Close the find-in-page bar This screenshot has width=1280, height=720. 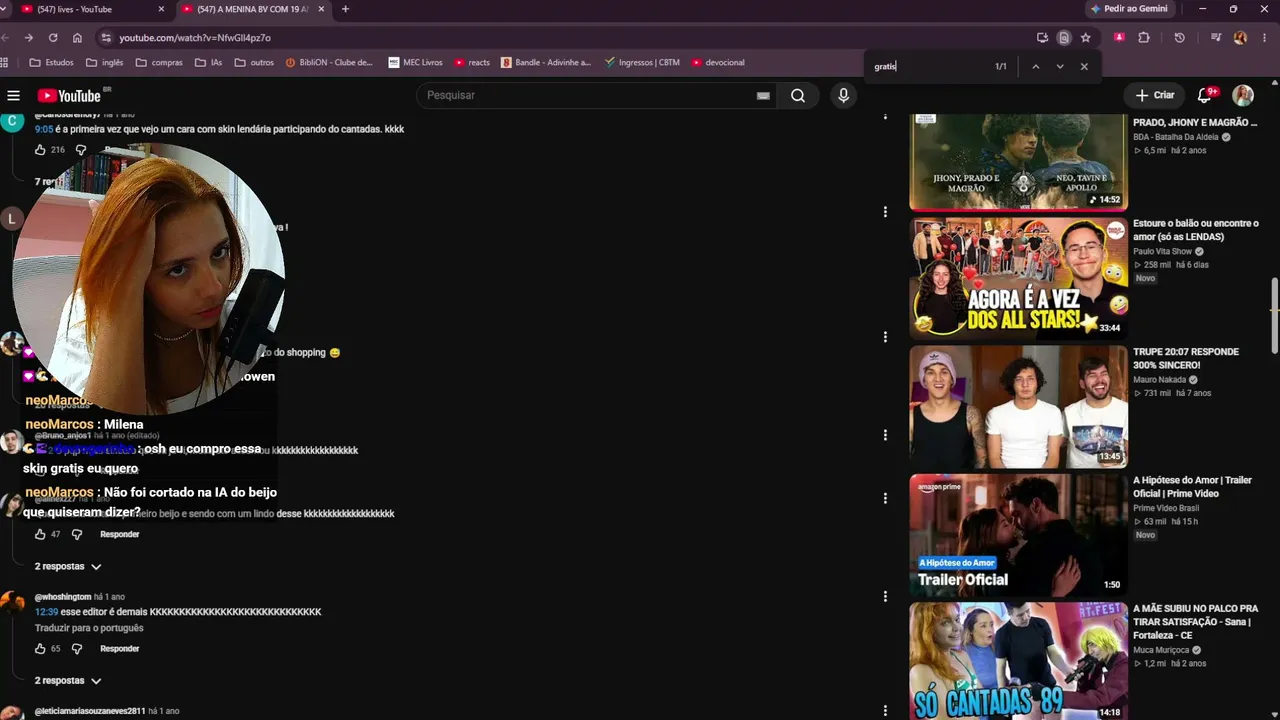click(1084, 67)
